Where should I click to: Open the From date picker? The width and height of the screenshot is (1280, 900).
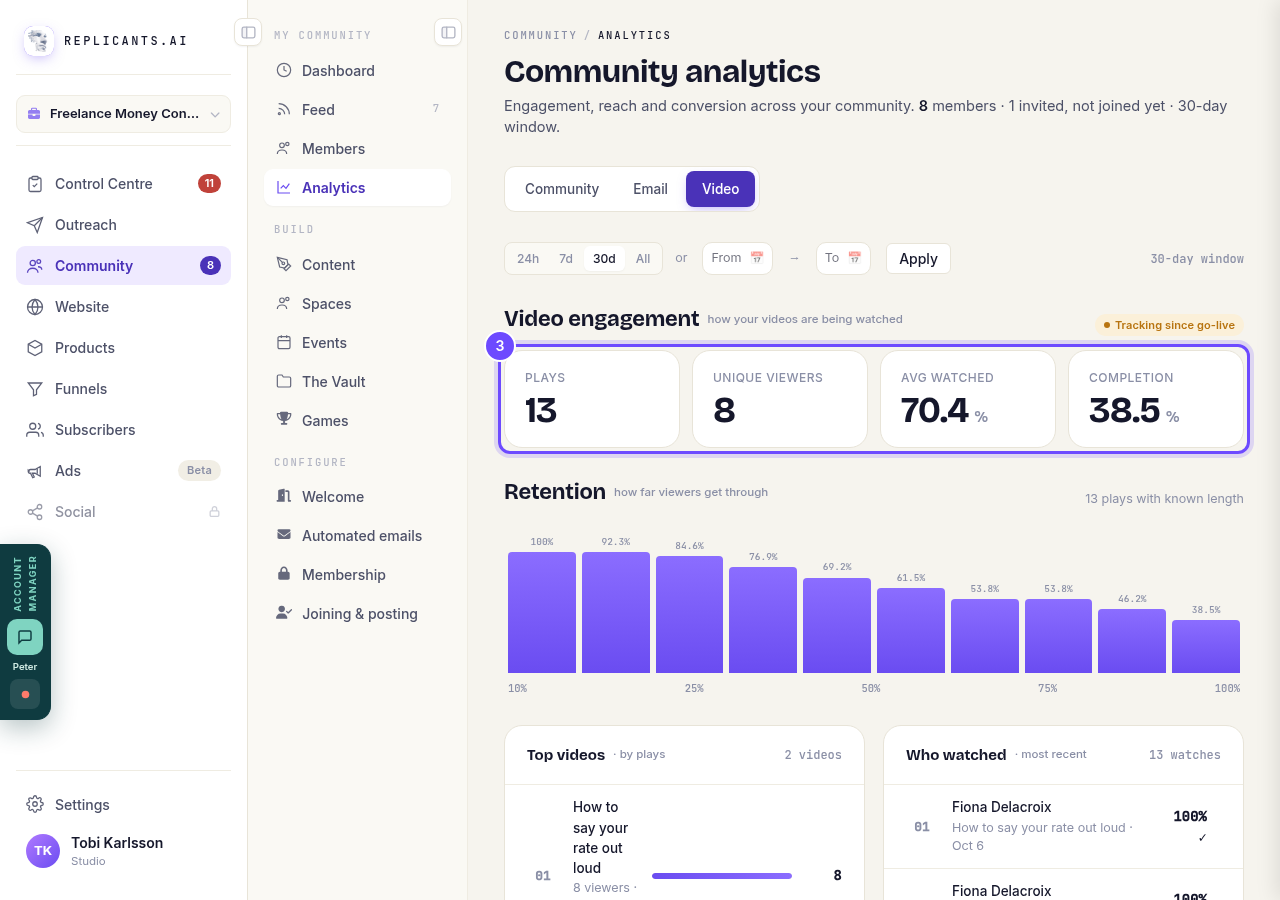point(737,258)
